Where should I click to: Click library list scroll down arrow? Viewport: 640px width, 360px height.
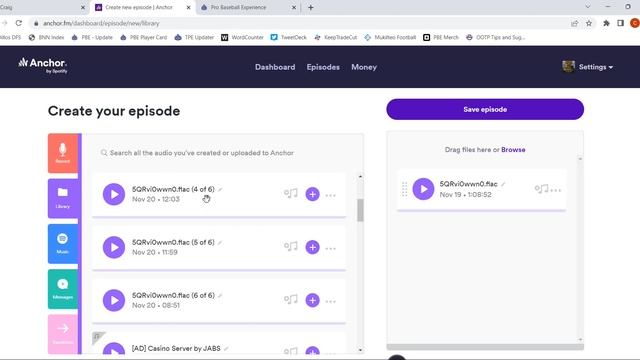tap(360, 350)
